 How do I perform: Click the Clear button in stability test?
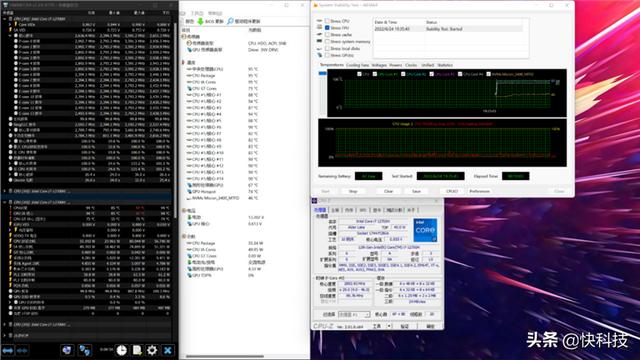388,191
